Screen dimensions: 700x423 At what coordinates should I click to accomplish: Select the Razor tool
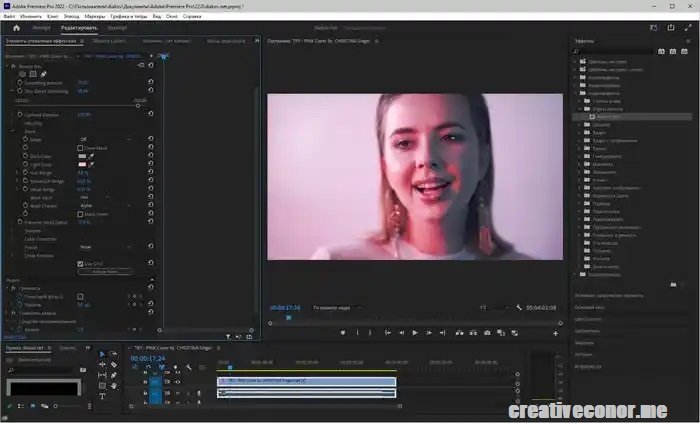pos(114,365)
